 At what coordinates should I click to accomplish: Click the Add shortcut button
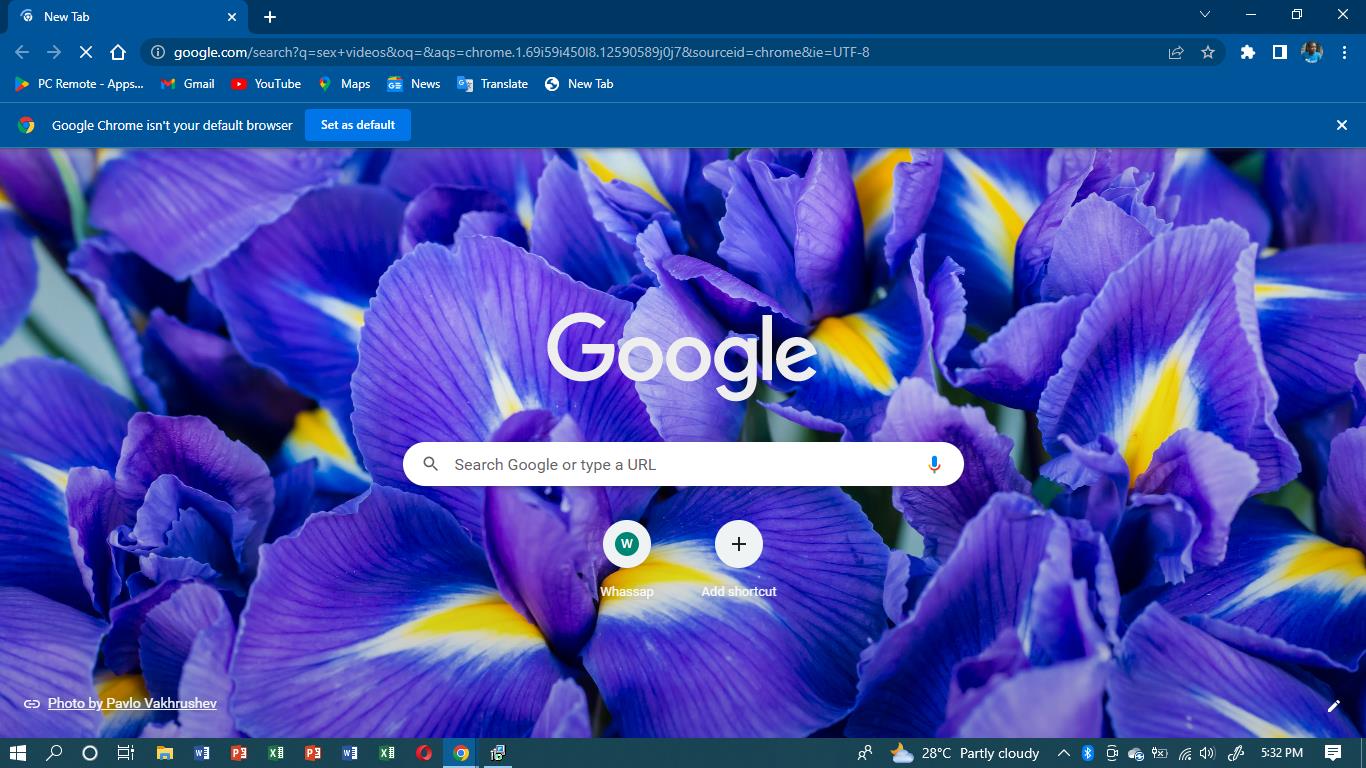click(x=739, y=544)
